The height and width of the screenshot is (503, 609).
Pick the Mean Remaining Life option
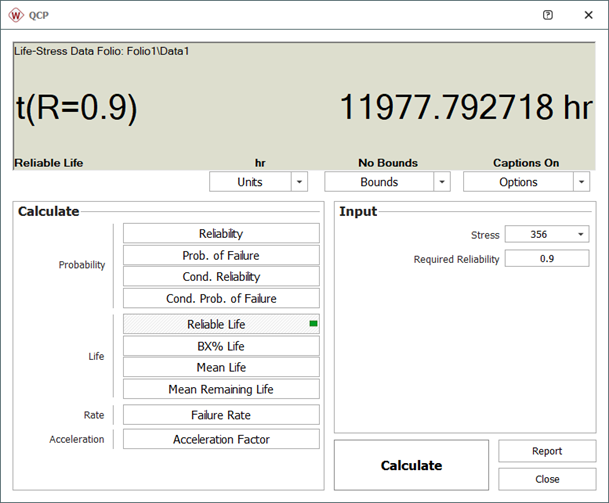221,389
